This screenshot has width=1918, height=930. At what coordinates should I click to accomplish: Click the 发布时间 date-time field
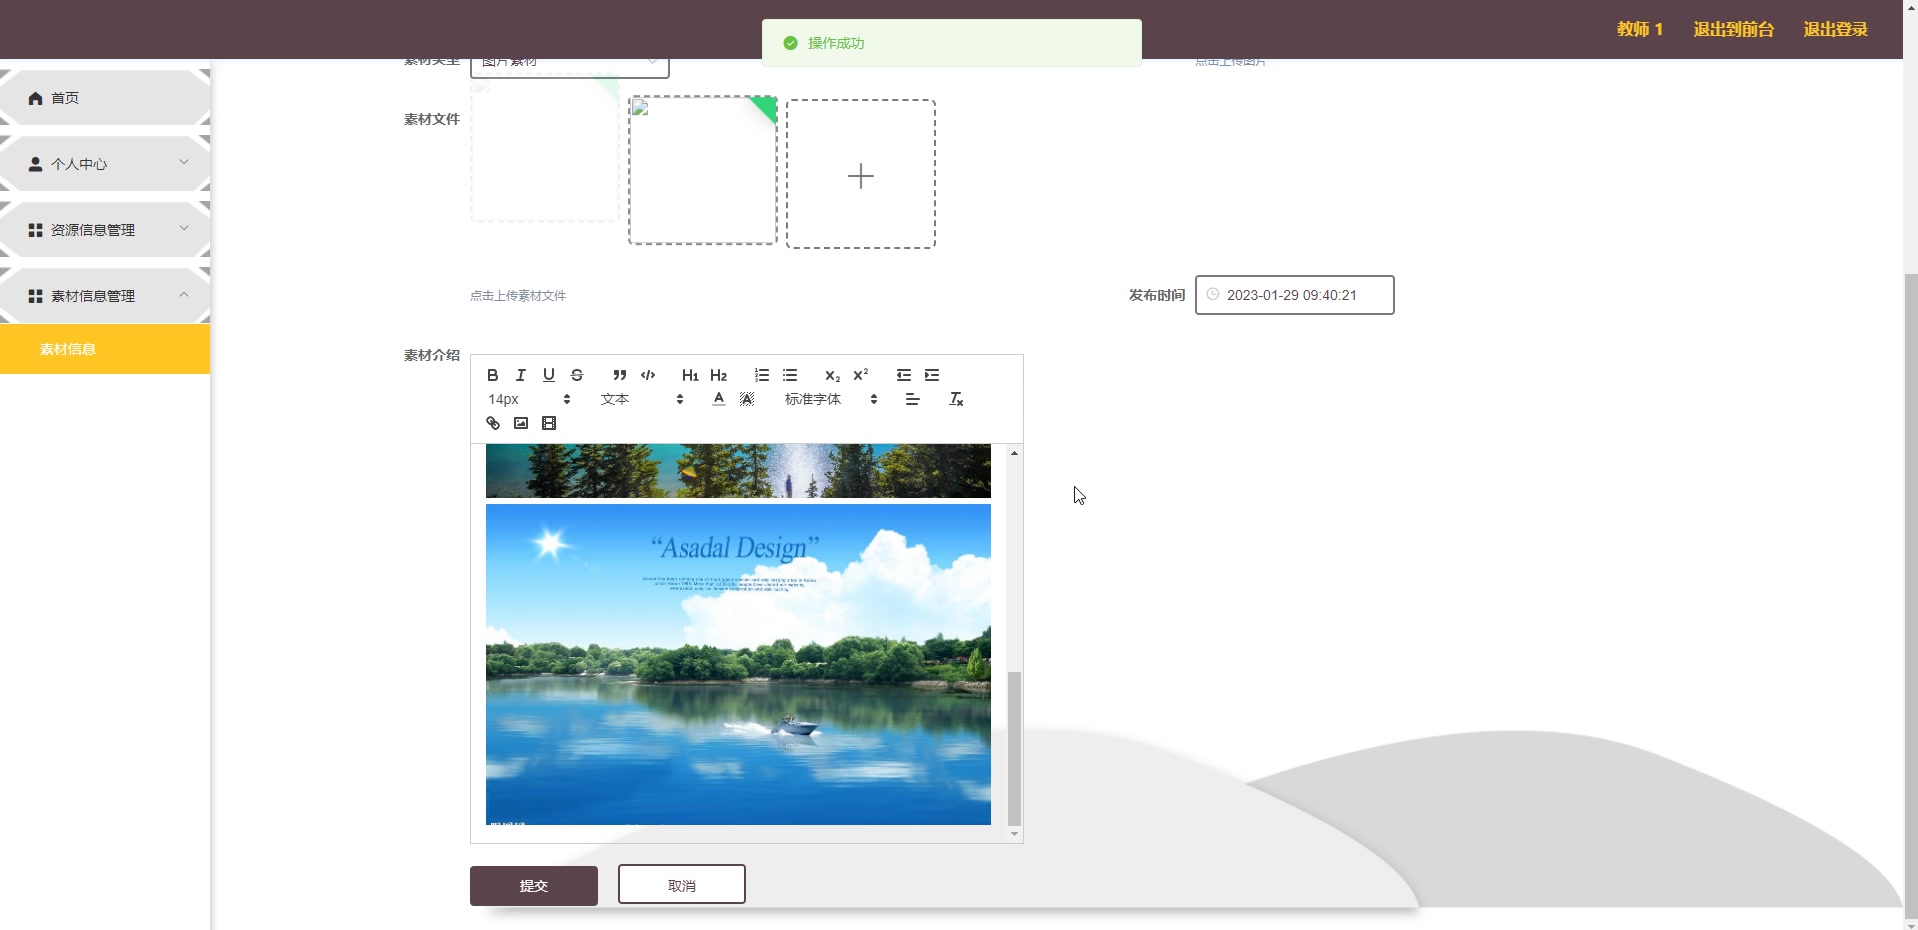[x=1295, y=295]
